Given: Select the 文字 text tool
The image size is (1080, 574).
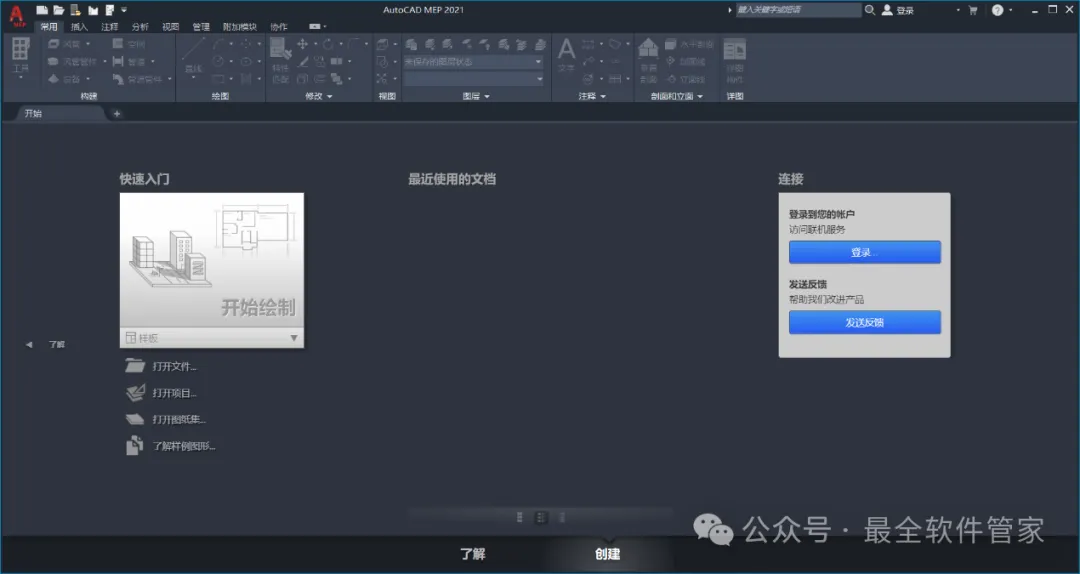Looking at the screenshot, I should 566,55.
